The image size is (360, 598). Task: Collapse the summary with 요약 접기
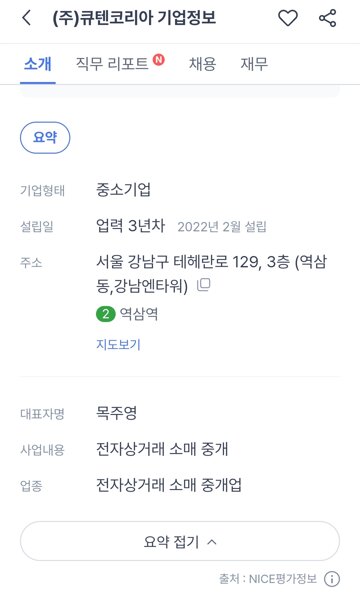pyautogui.click(x=180, y=541)
